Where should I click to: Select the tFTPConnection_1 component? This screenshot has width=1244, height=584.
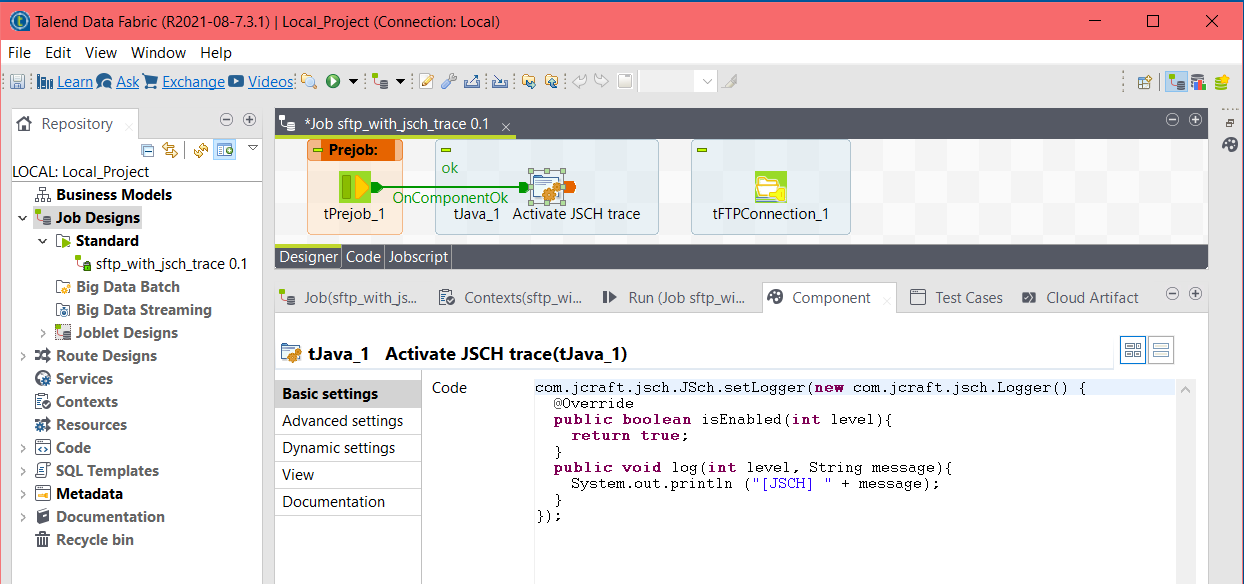tap(771, 187)
